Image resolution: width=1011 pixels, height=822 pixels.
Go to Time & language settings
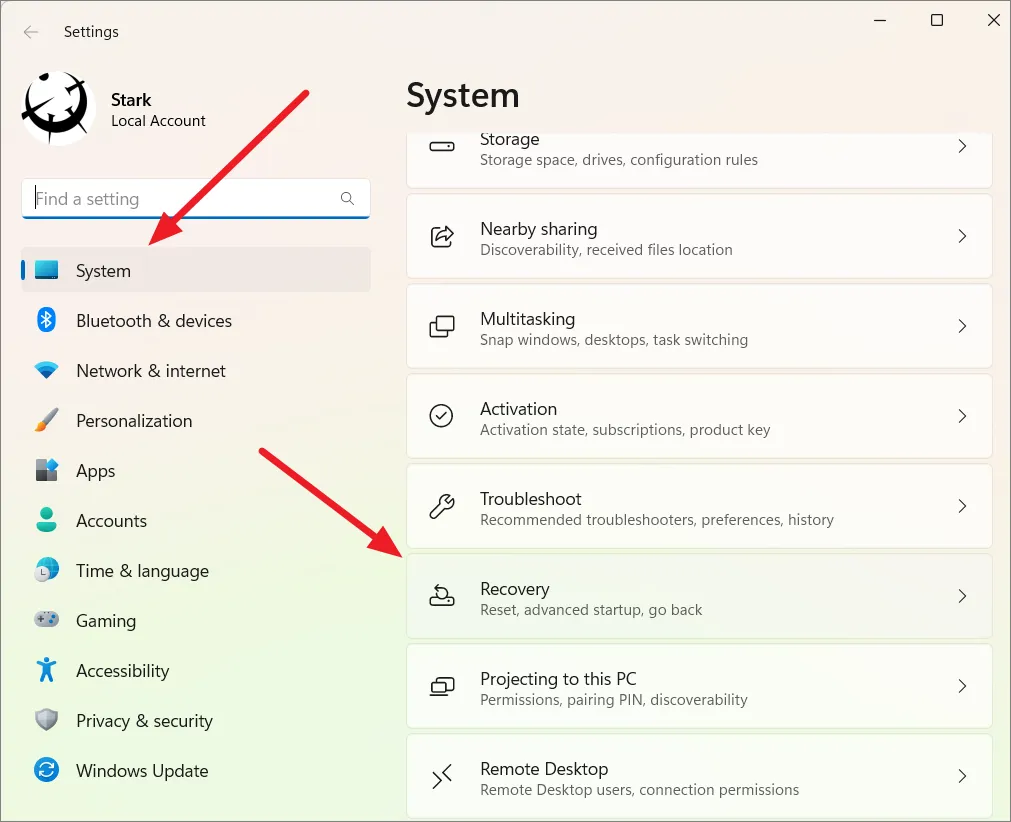pos(142,571)
